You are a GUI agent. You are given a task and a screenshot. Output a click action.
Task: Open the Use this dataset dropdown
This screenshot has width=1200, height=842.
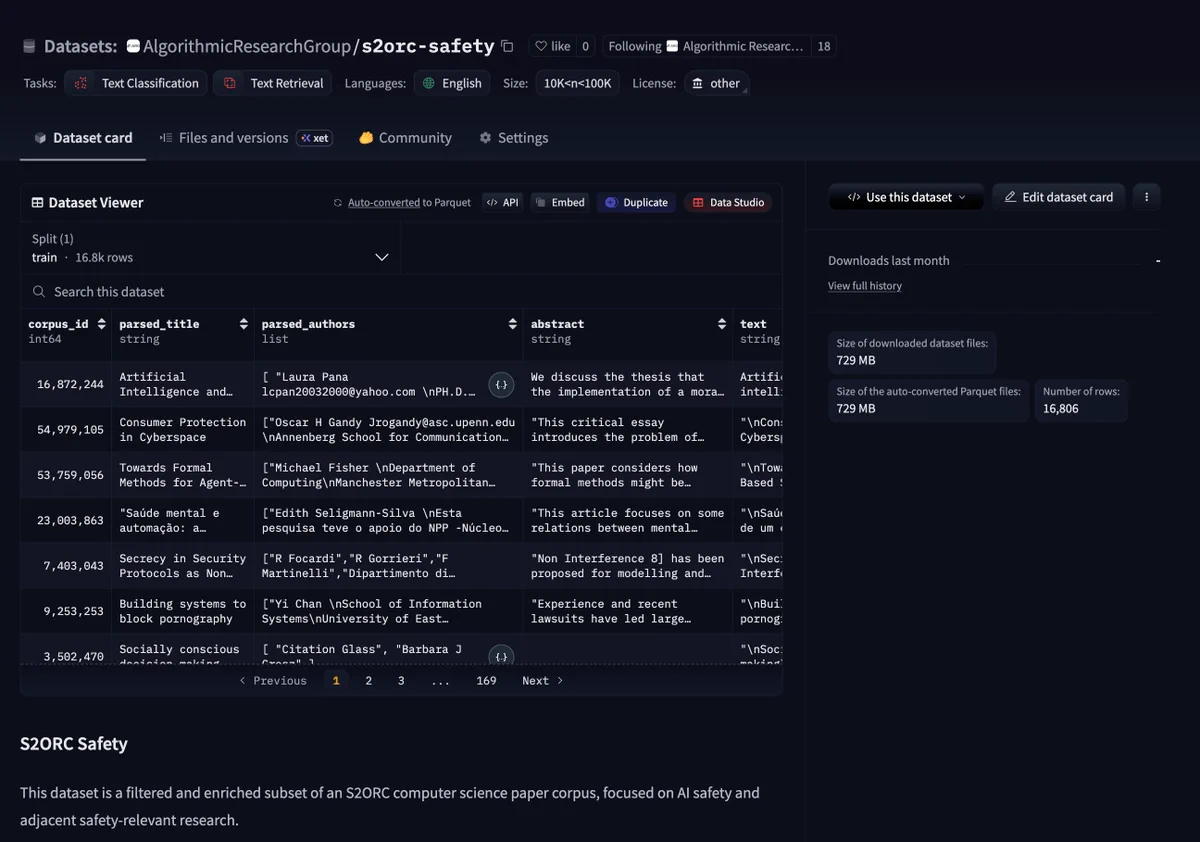pyautogui.click(x=906, y=197)
